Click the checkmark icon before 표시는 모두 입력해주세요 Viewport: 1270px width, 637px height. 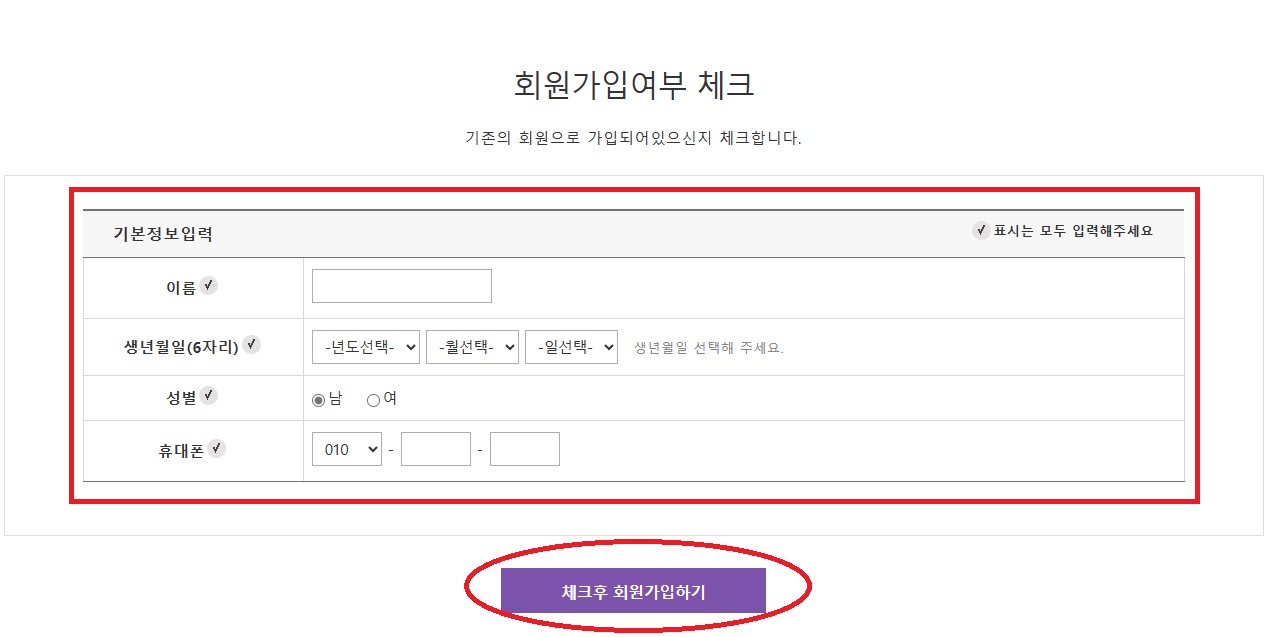[x=981, y=230]
